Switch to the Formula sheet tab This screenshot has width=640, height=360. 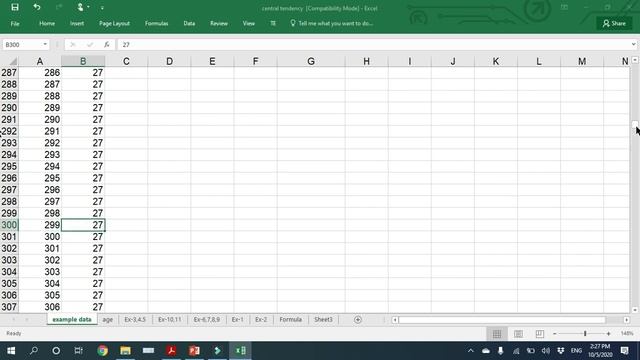tap(291, 320)
